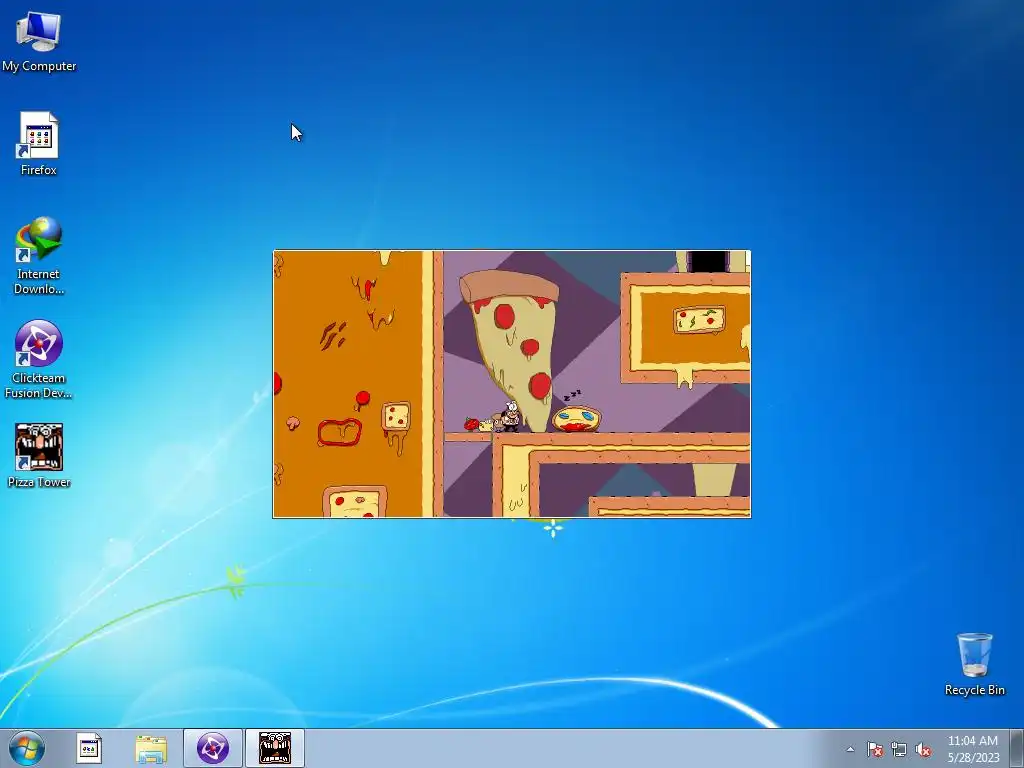
Task: Click the "Pizza Tower" label text
Action: (39, 482)
